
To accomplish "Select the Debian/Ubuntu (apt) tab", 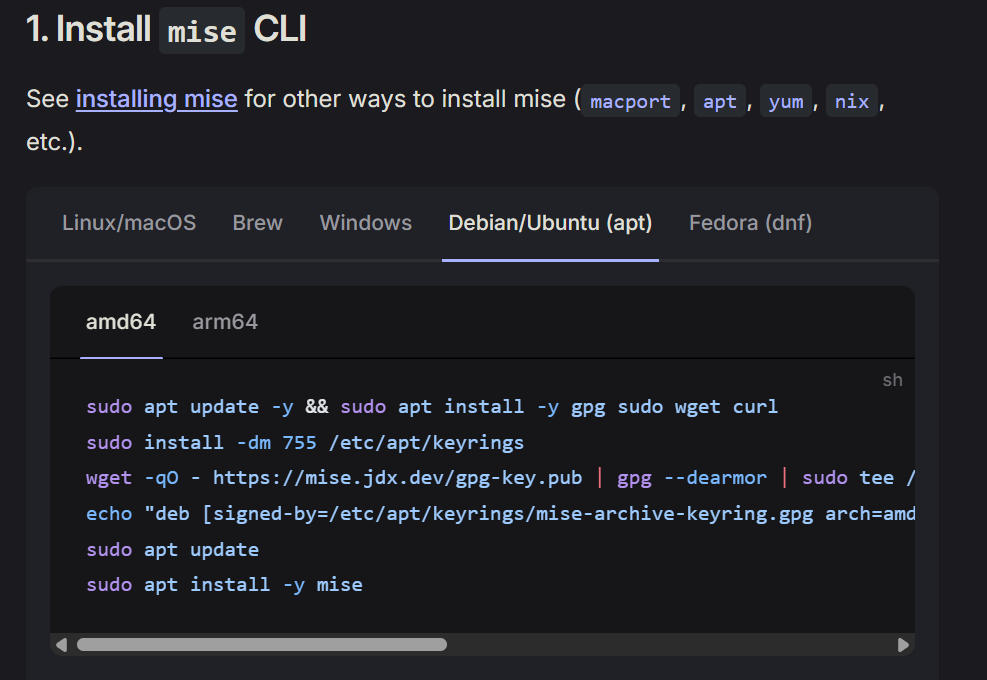I will [550, 223].
